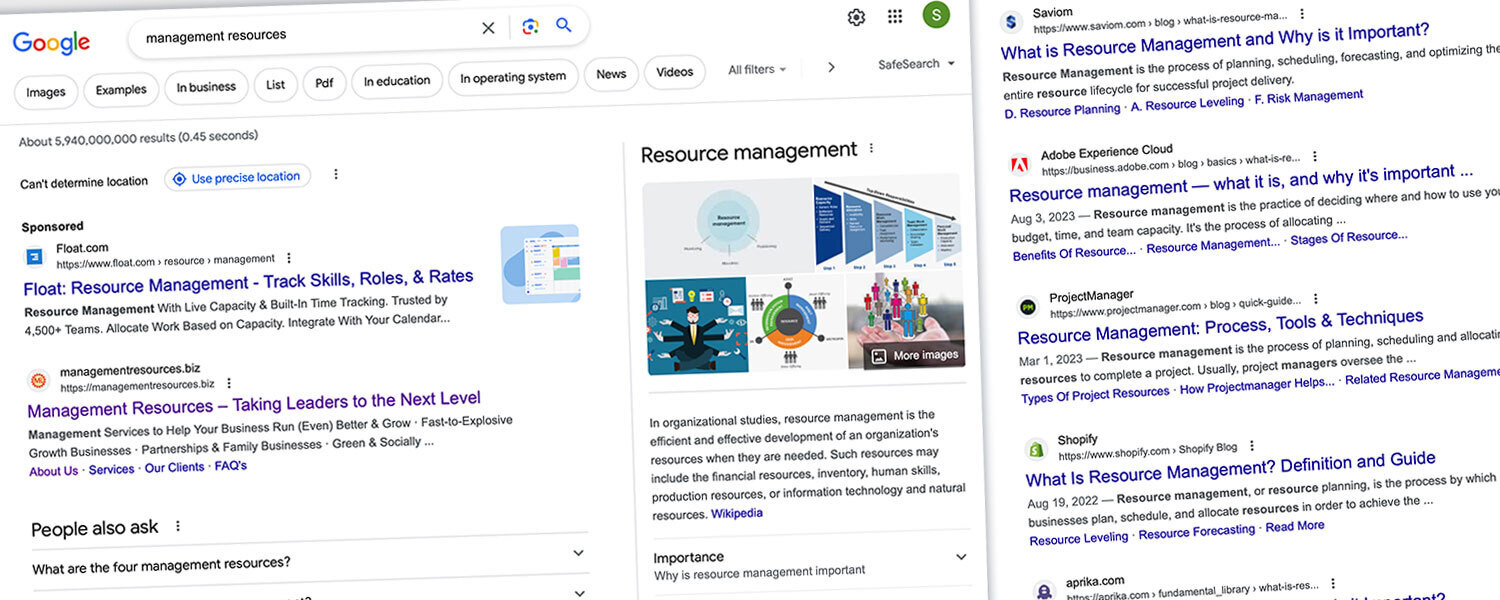Select the List filter chip
Image resolution: width=1500 pixels, height=600 pixels.
[276, 85]
